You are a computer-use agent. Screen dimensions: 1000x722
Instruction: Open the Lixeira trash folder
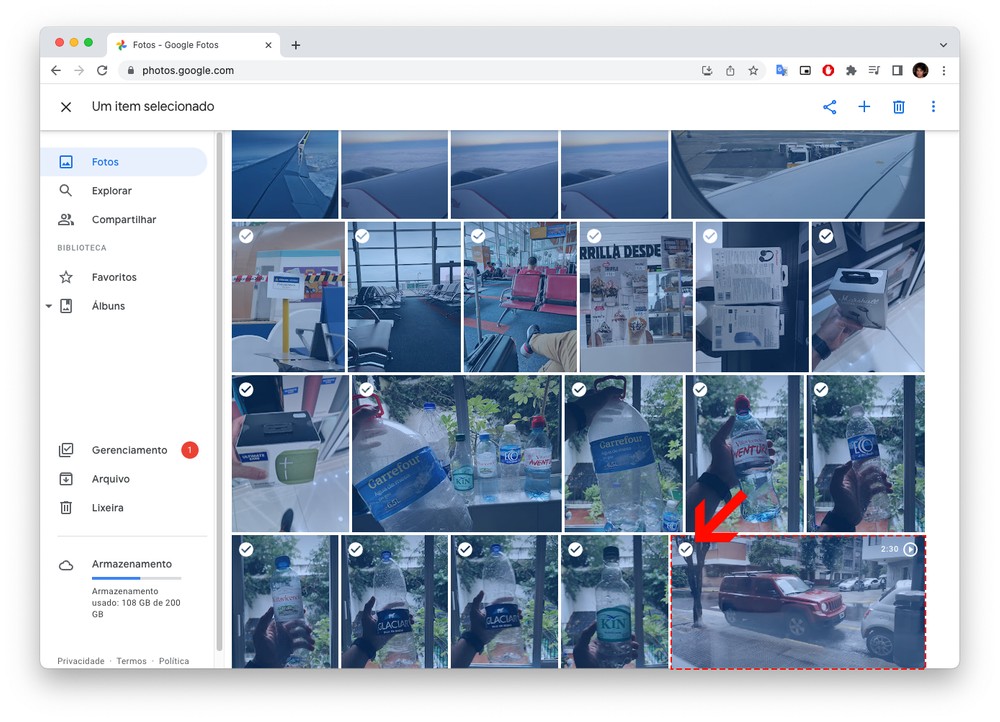(107, 508)
